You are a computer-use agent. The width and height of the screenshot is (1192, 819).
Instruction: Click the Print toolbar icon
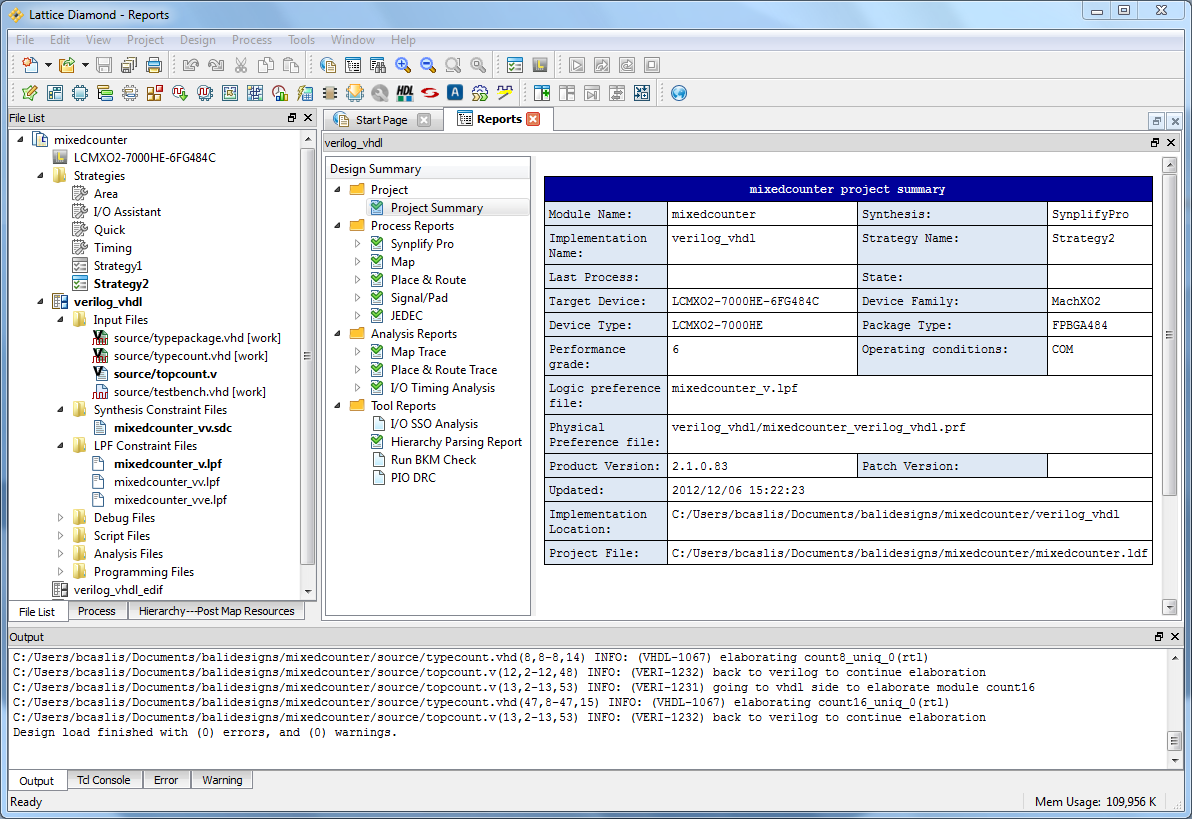pos(154,66)
